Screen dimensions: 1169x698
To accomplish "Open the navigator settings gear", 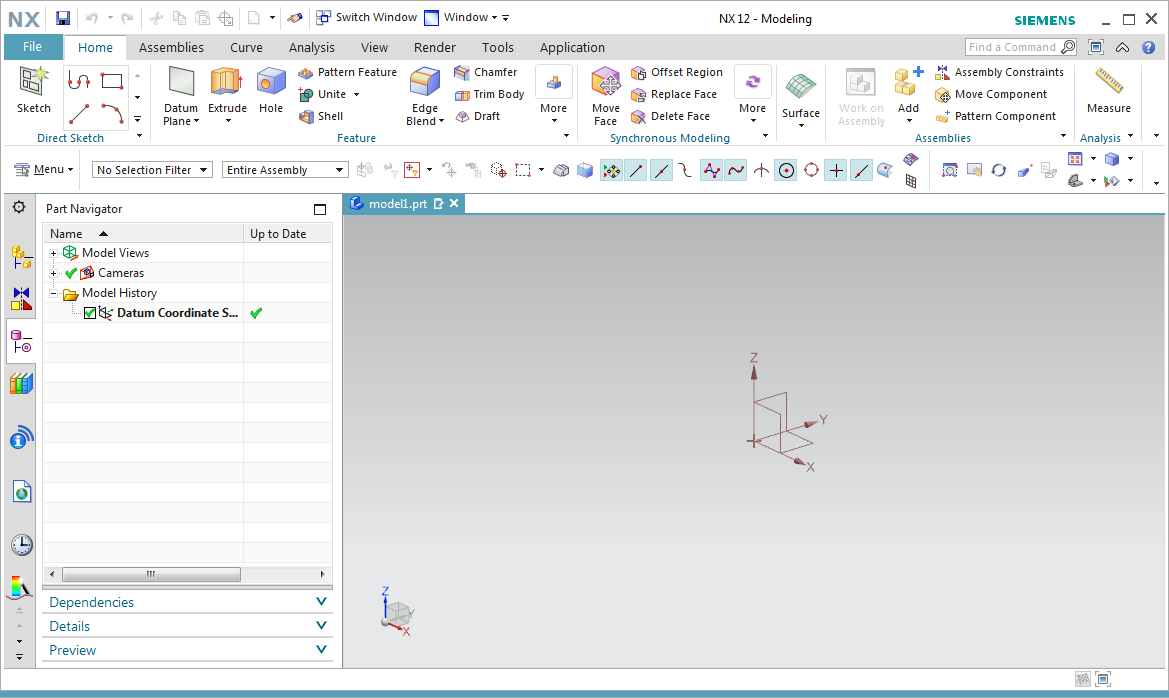I will click(x=19, y=207).
